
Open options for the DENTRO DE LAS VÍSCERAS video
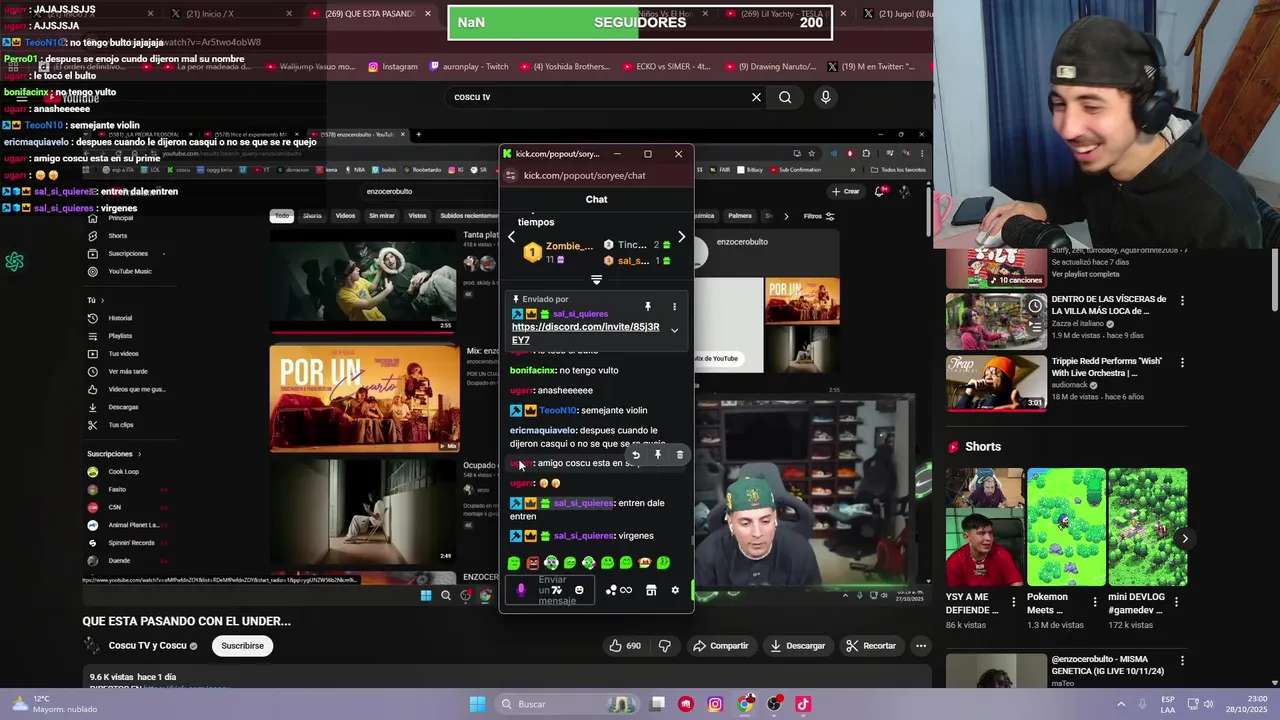click(1182, 300)
